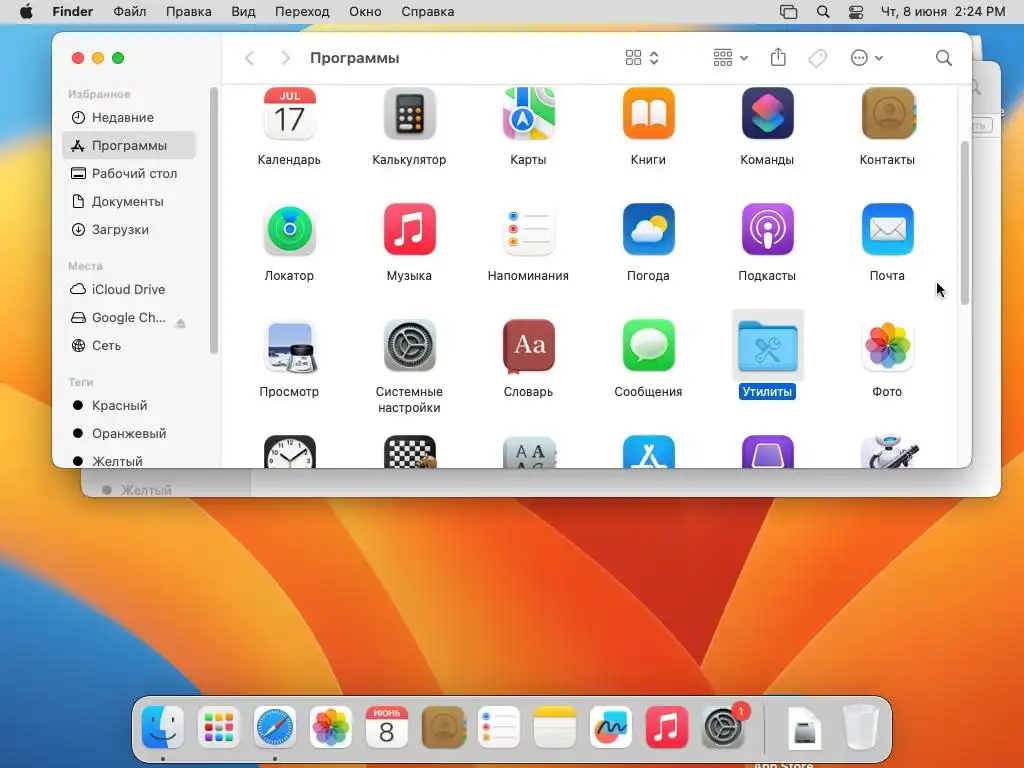Viewport: 1024px width, 768px height.
Task: Open Notes from the Dock
Action: point(554,727)
